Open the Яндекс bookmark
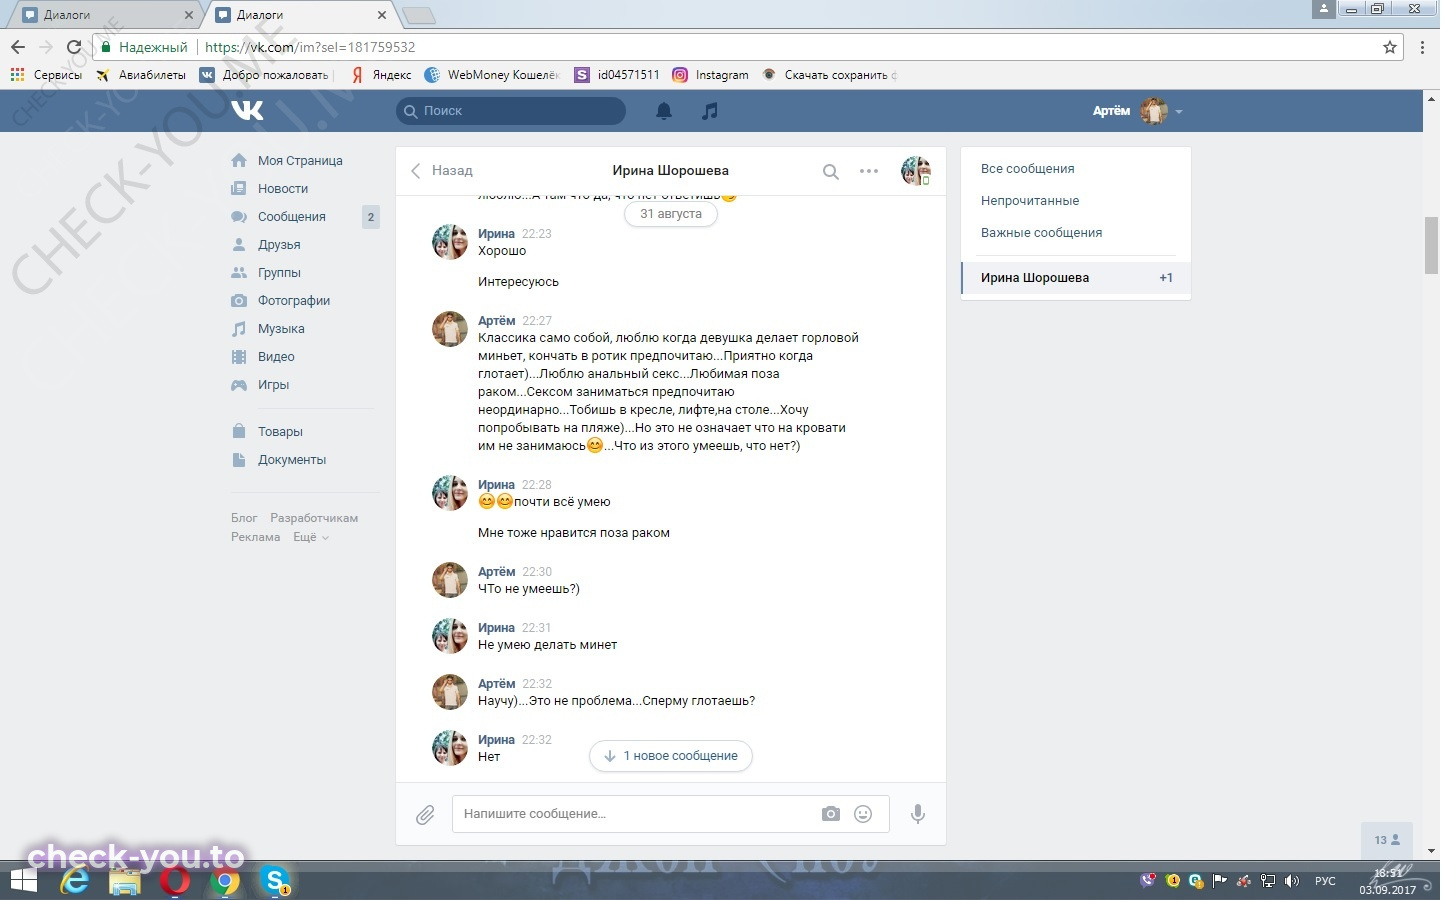The width and height of the screenshot is (1444, 900). coord(381,75)
